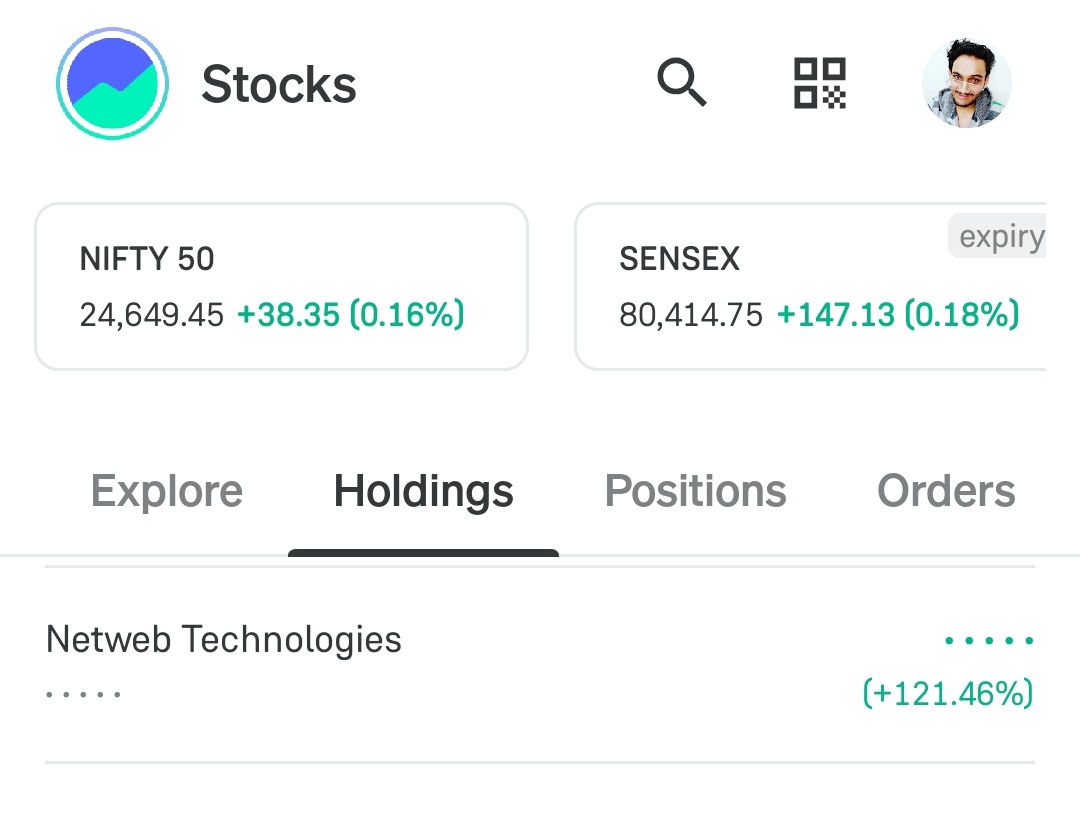Open the SENSEX index card

tap(811, 287)
